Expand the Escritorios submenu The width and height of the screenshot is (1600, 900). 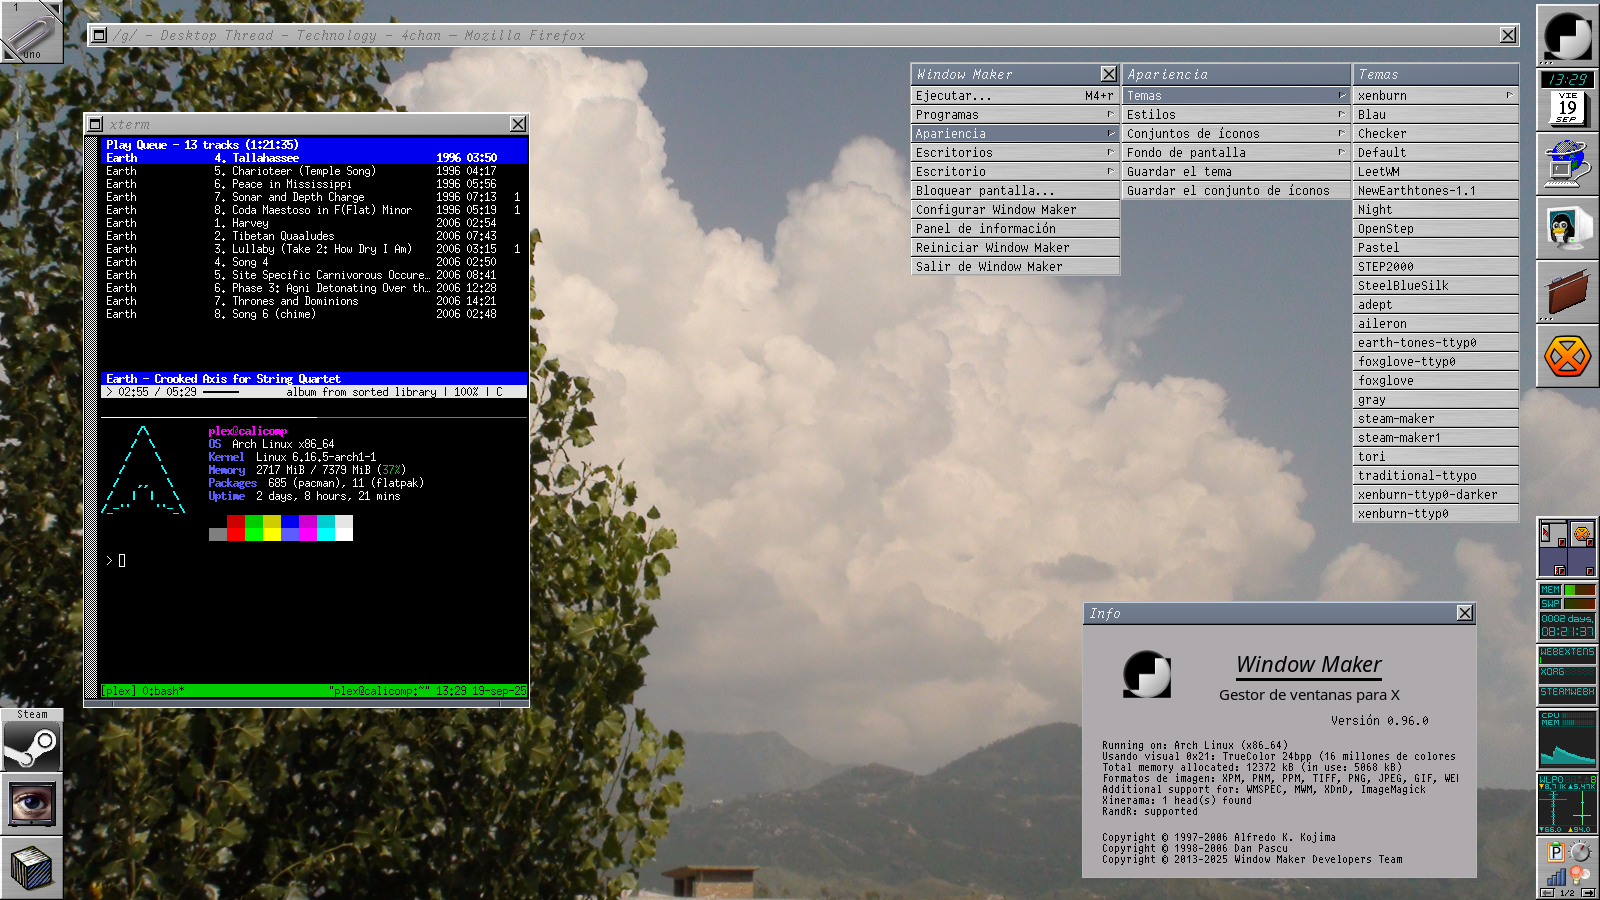(x=1014, y=153)
